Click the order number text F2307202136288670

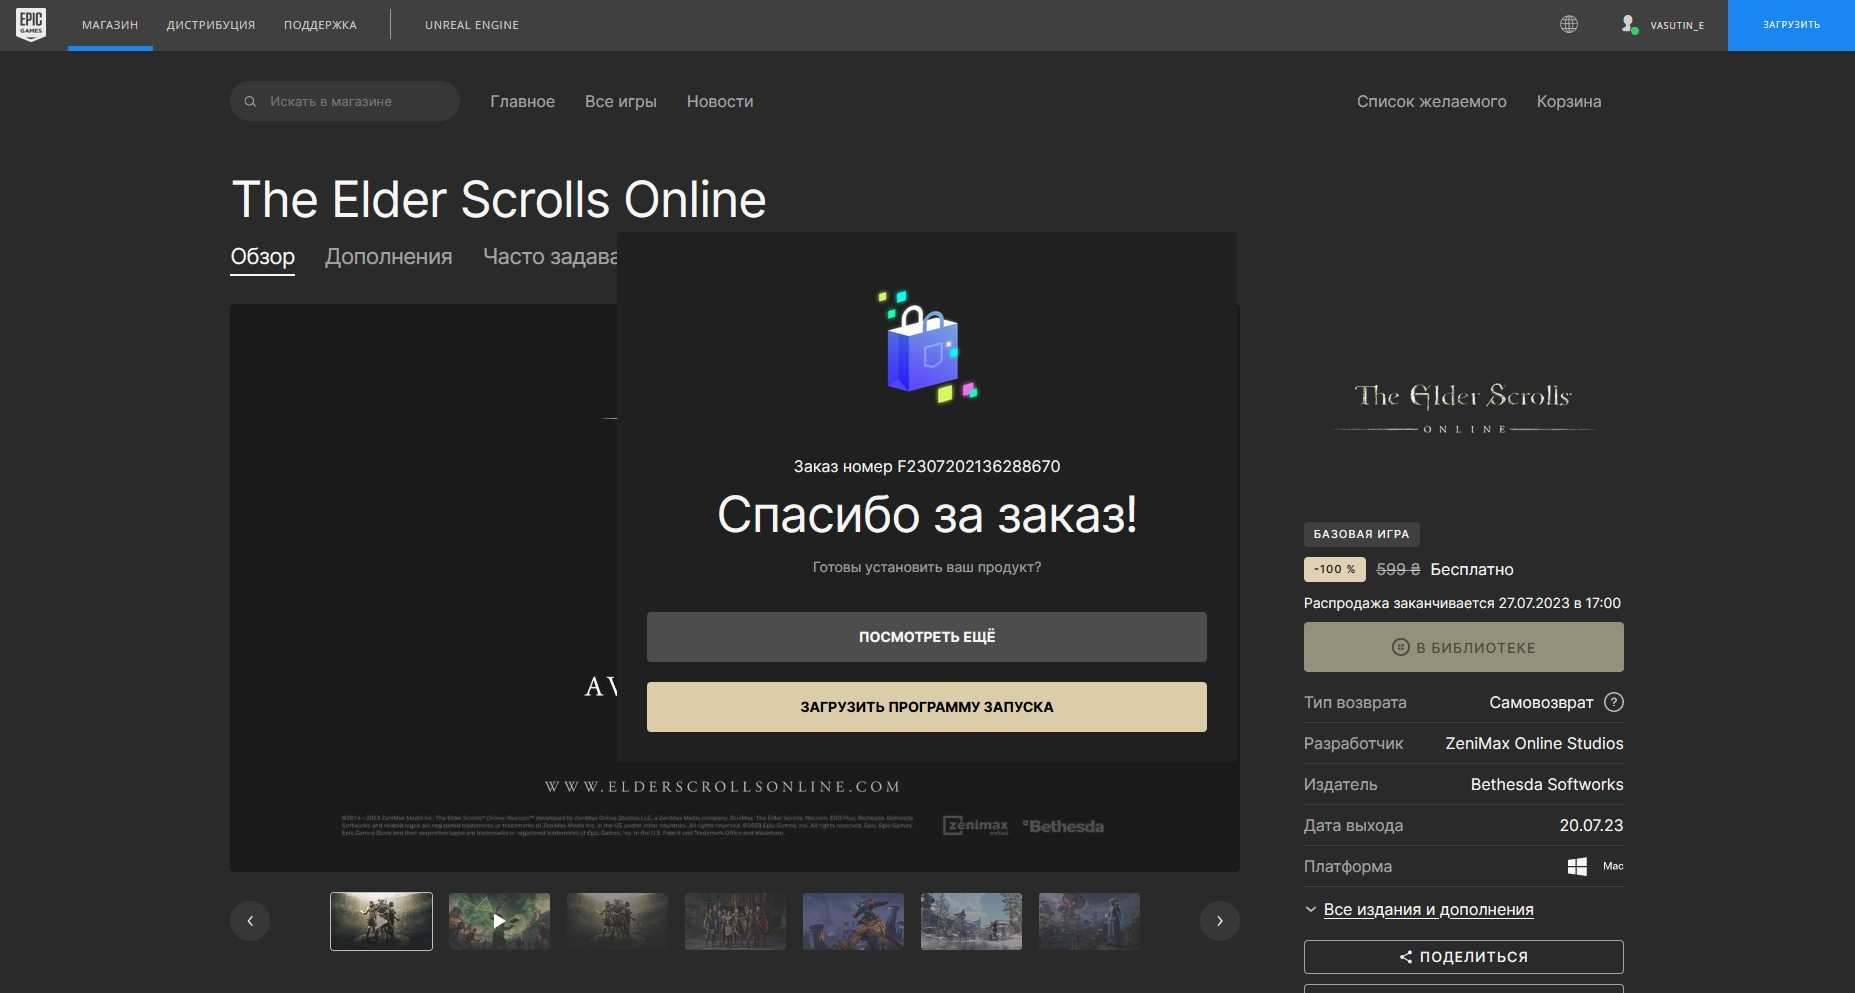pos(978,466)
